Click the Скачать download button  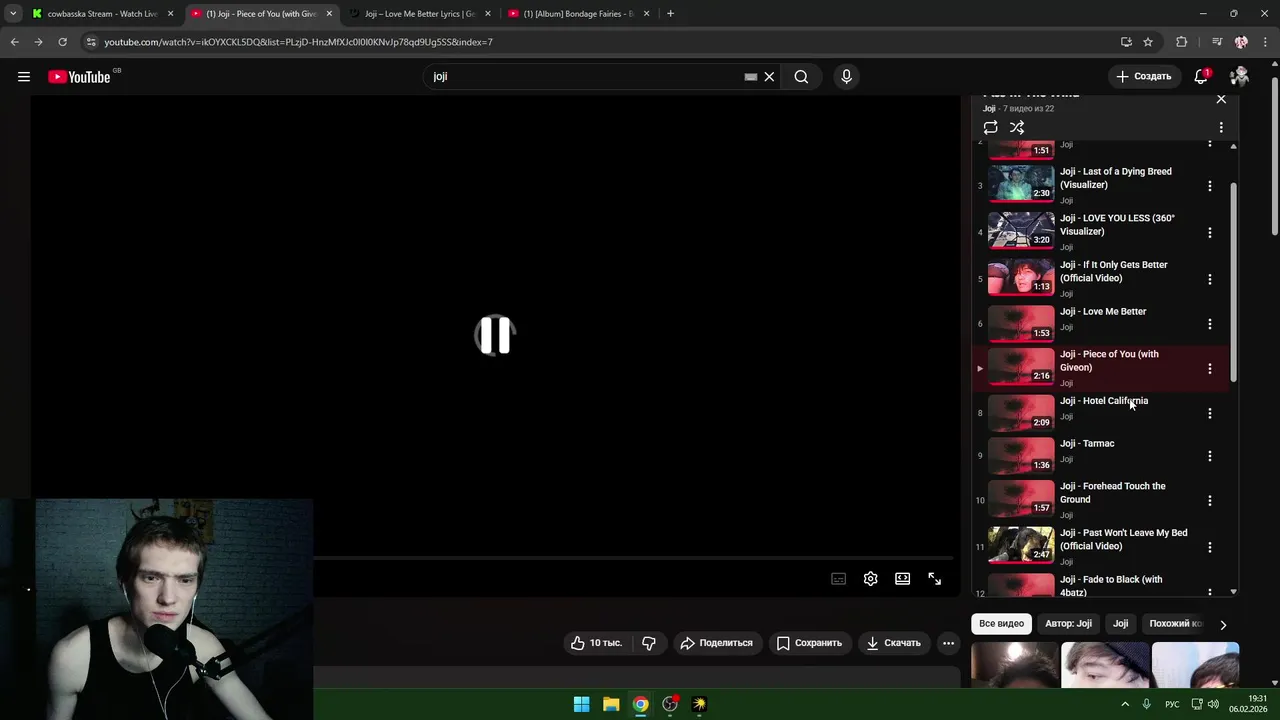[x=894, y=643]
